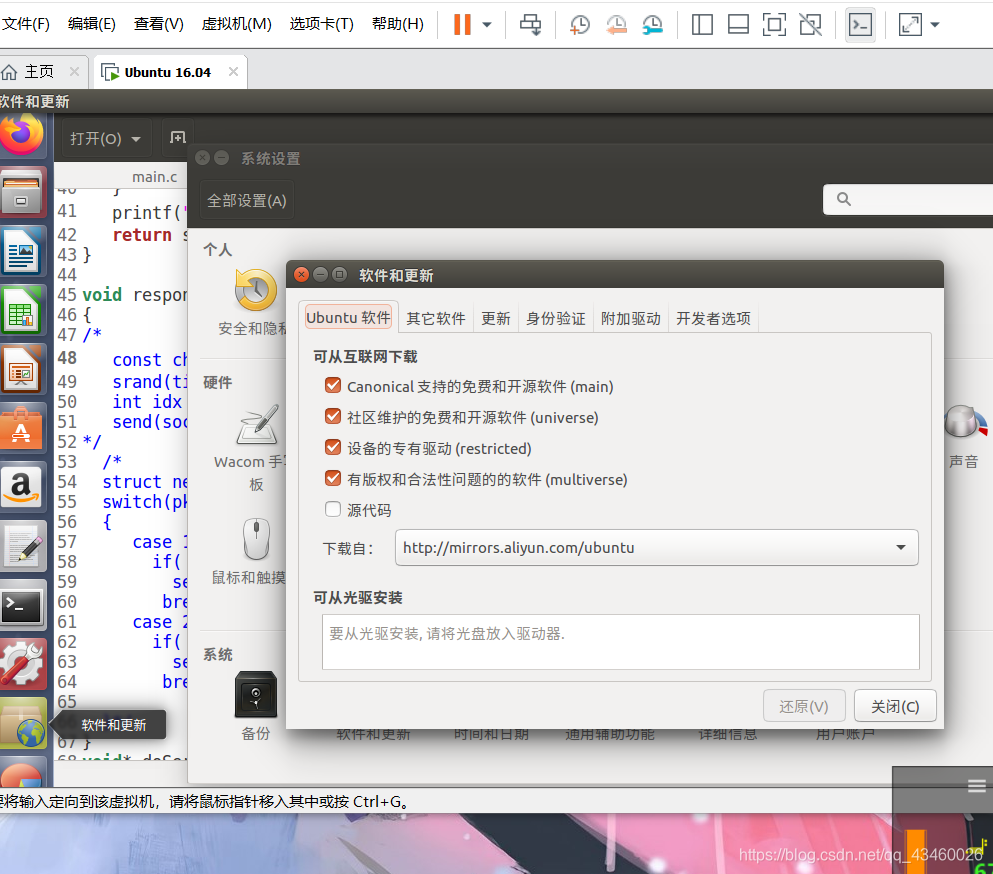Toggle the thumbnail bar icon
The height and width of the screenshot is (874, 993).
pyautogui.click(x=738, y=25)
